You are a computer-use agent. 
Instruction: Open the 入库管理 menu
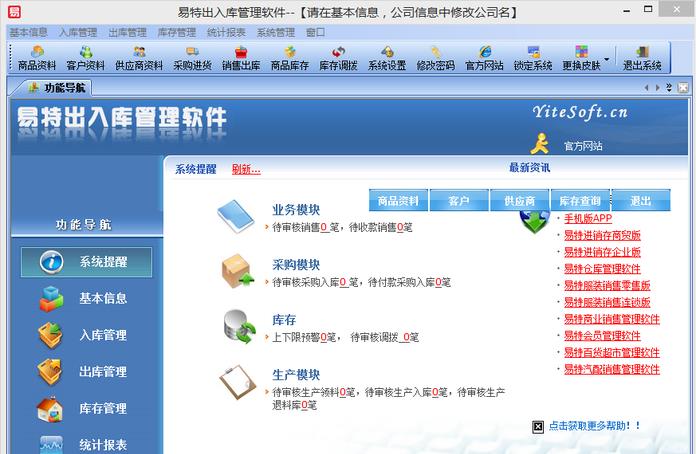pos(78,32)
